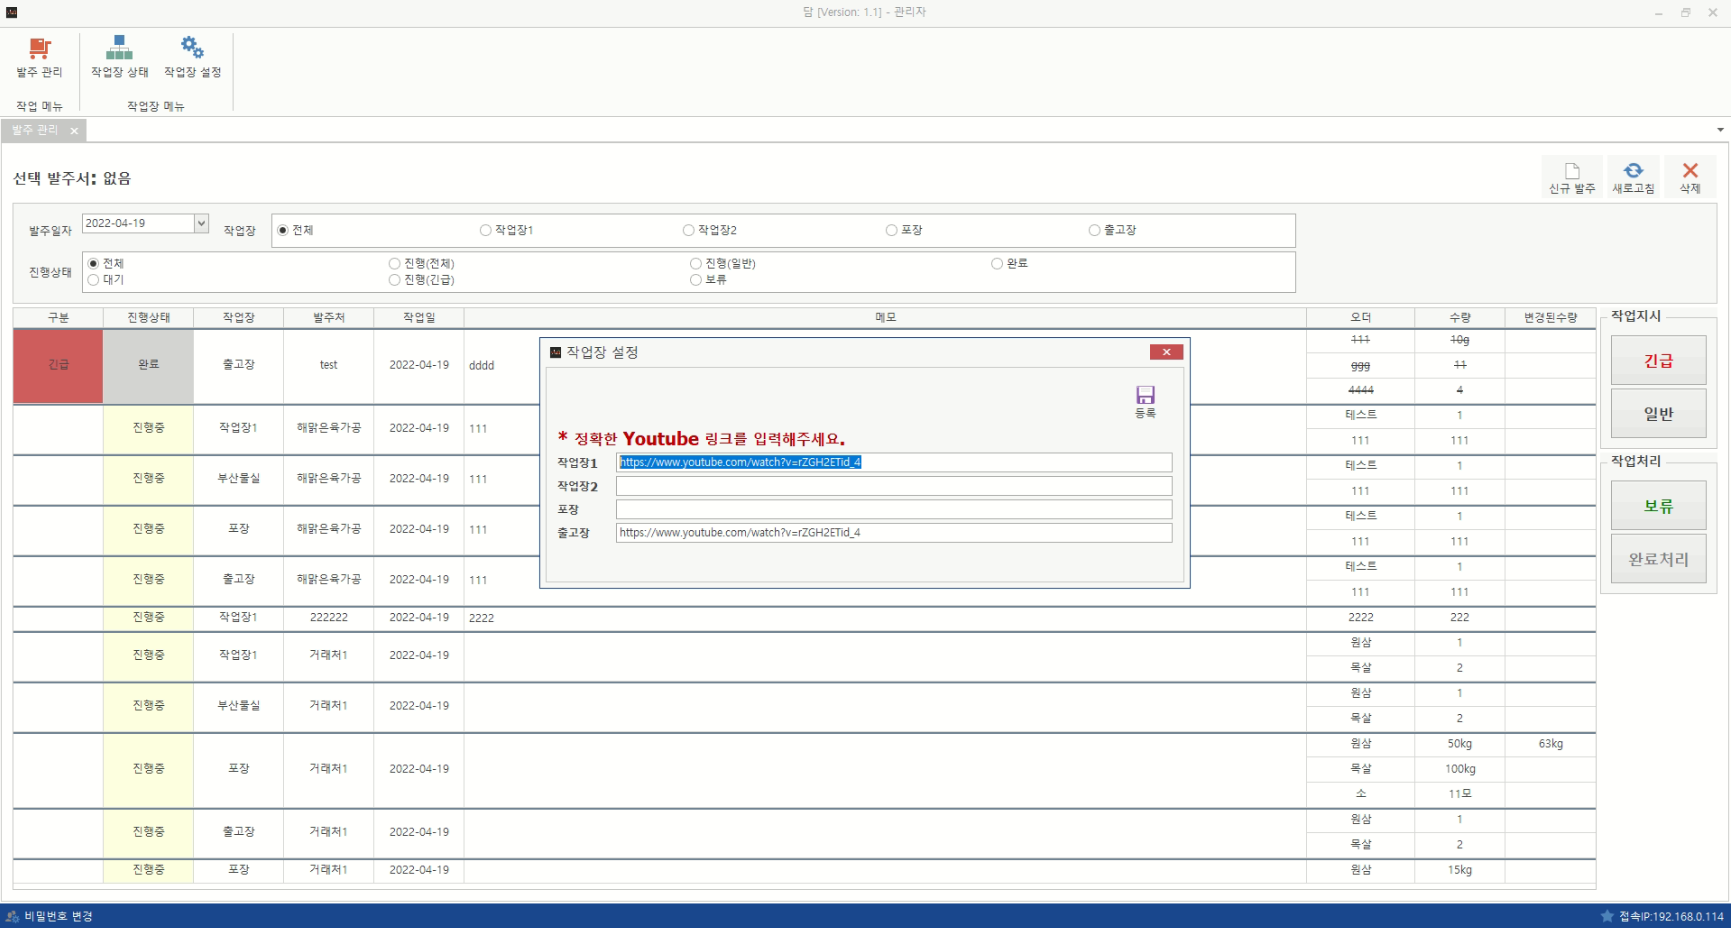Choose the 완료 status radio button

click(x=997, y=264)
